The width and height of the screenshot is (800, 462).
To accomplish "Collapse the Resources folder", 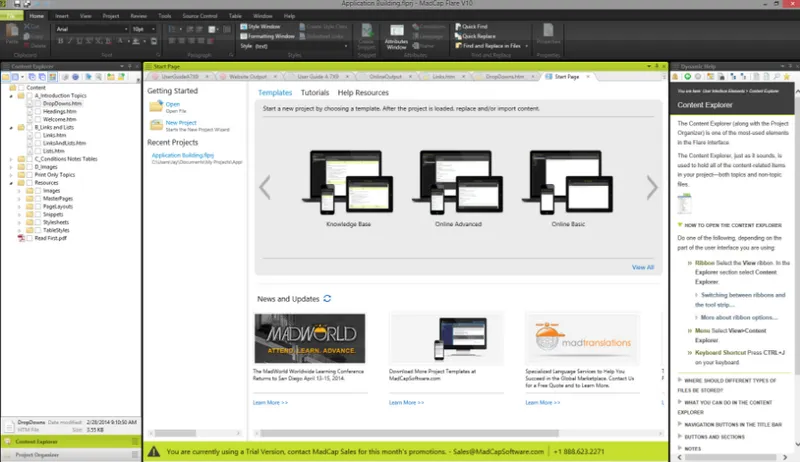I will pyautogui.click(x=11, y=183).
